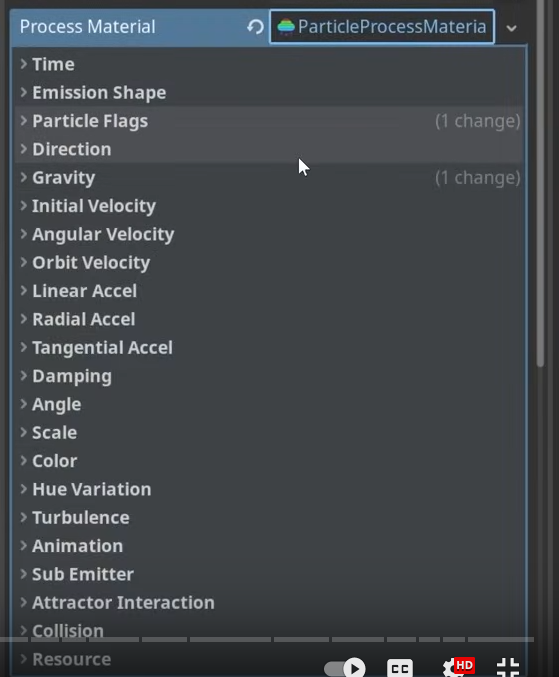Open the video settings gear with HD badge
Screen dimensions: 559x677
click(458, 667)
